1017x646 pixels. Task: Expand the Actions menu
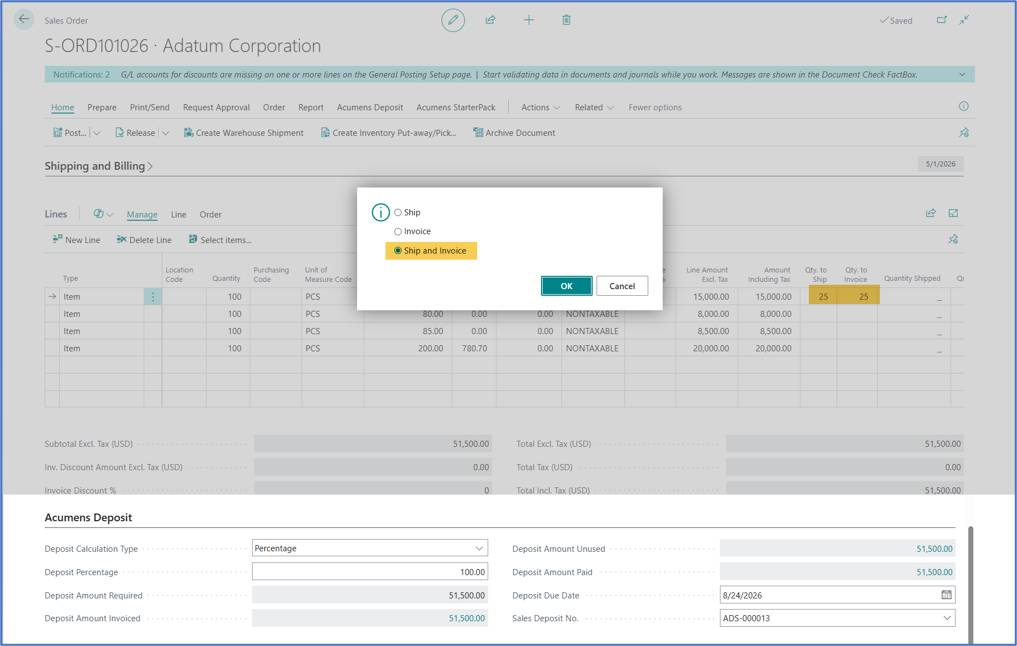[x=540, y=107]
